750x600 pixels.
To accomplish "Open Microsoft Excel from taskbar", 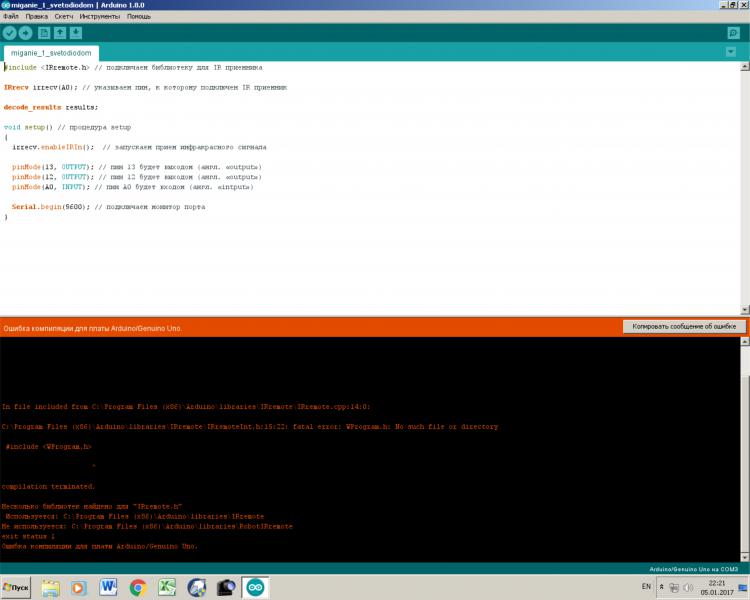I will [x=167, y=588].
